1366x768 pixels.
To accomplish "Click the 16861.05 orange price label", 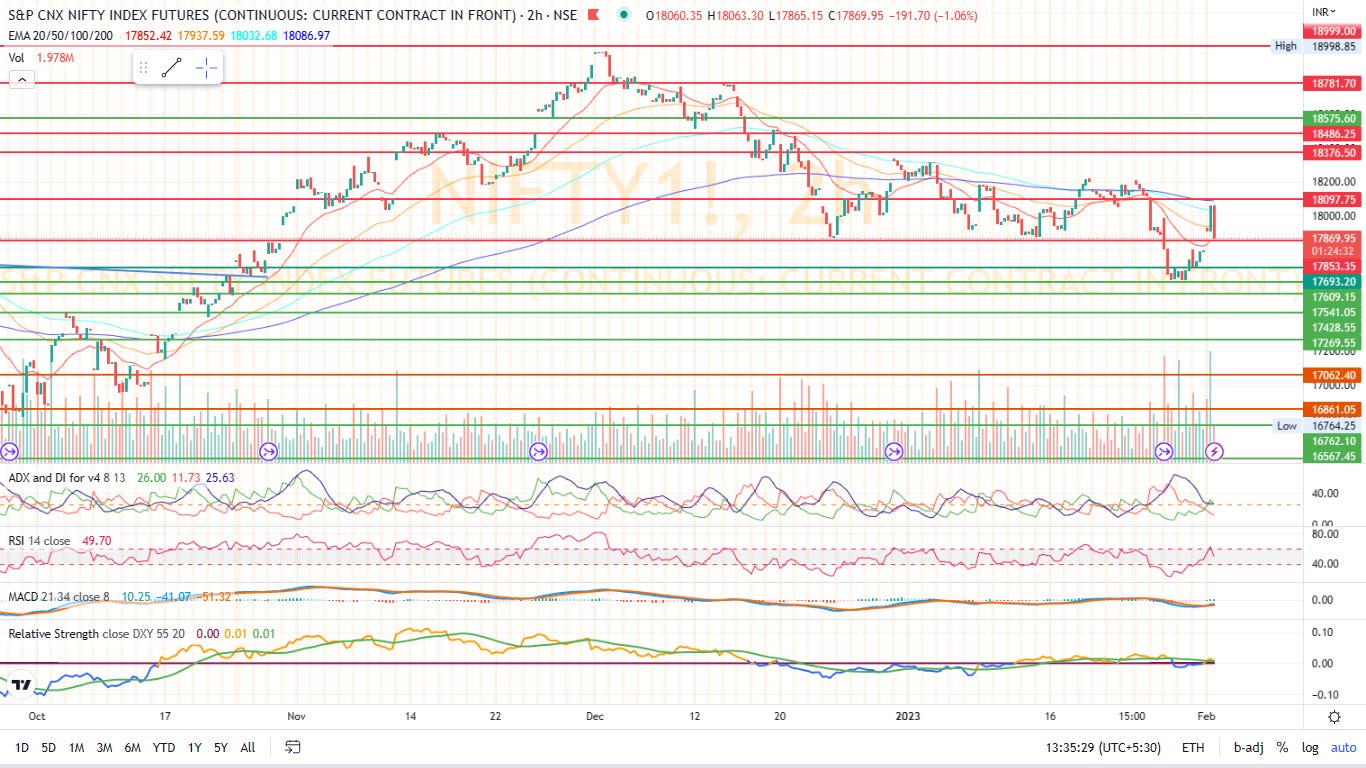I will 1335,409.
